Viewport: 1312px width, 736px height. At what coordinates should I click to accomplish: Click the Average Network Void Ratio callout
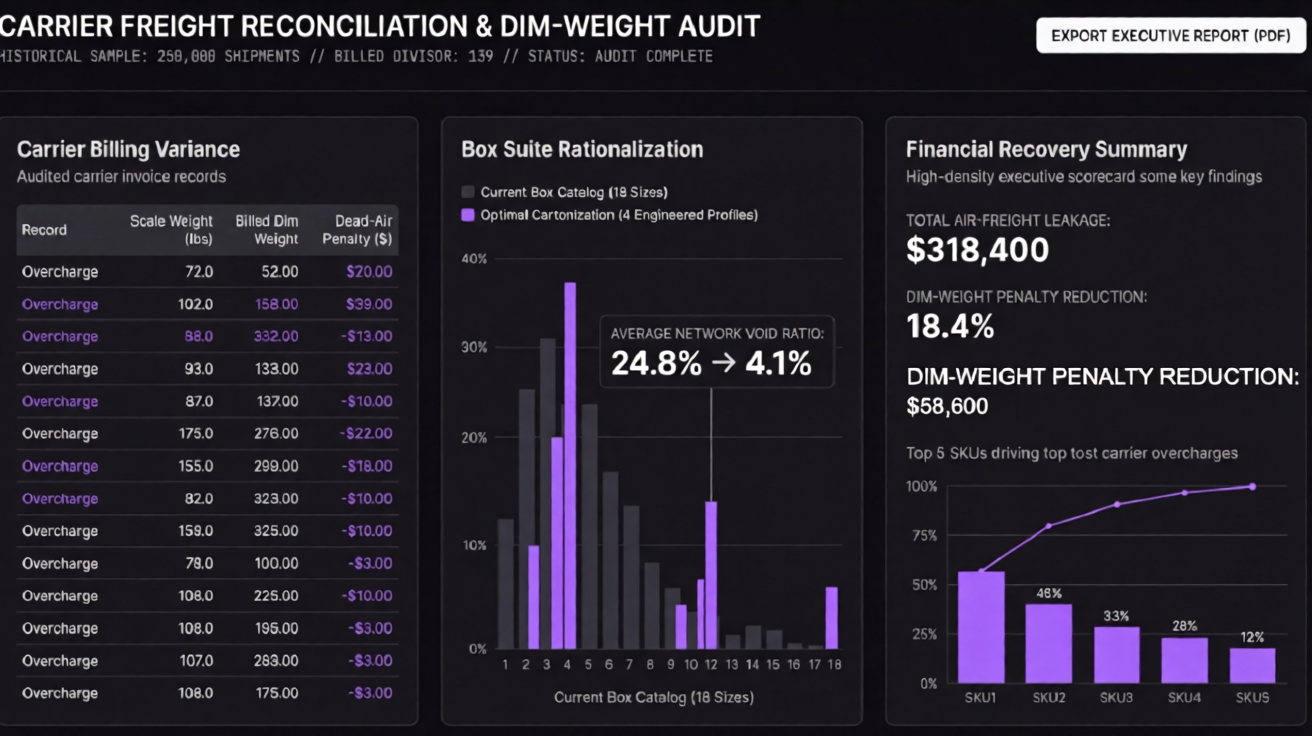[717, 352]
